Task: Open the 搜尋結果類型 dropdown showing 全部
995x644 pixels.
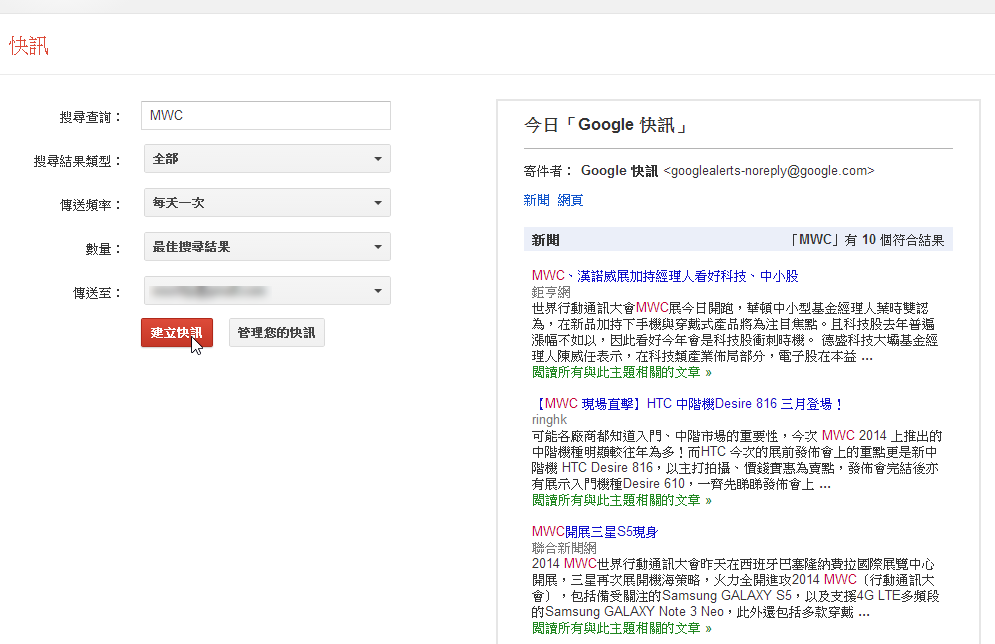Action: tap(267, 159)
